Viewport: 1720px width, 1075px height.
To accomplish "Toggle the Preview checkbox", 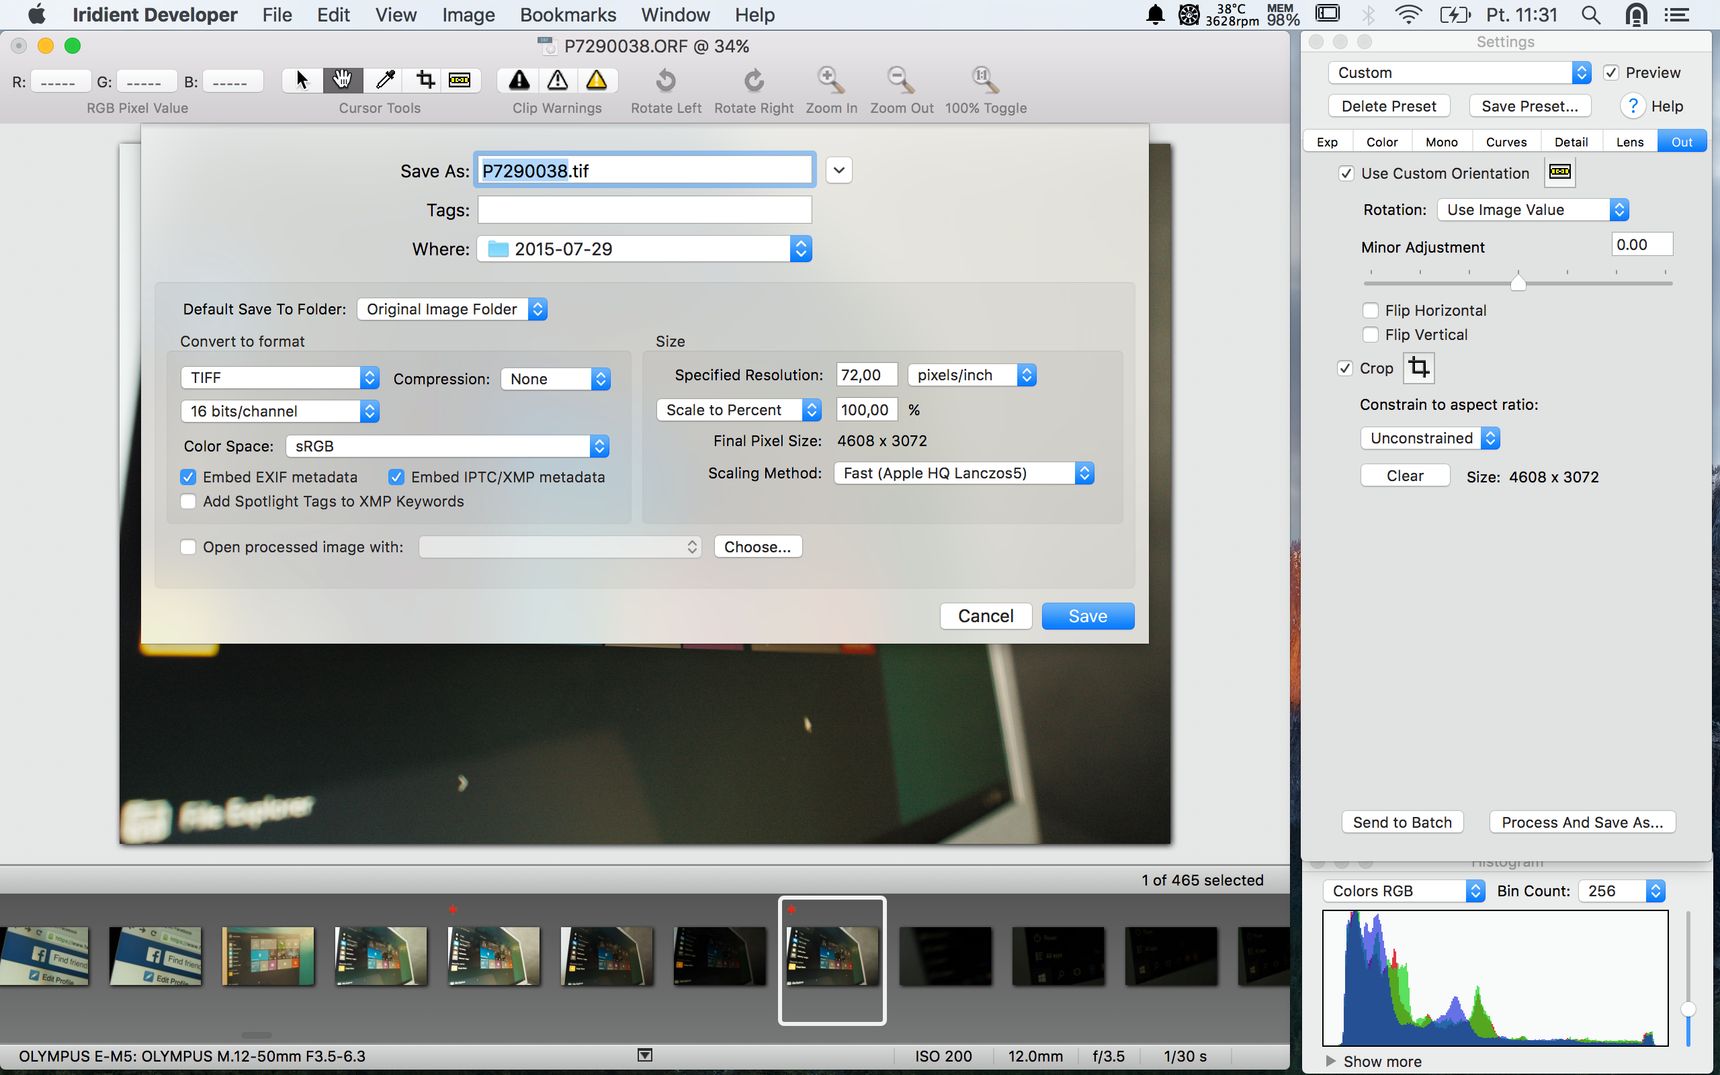I will tap(1611, 72).
